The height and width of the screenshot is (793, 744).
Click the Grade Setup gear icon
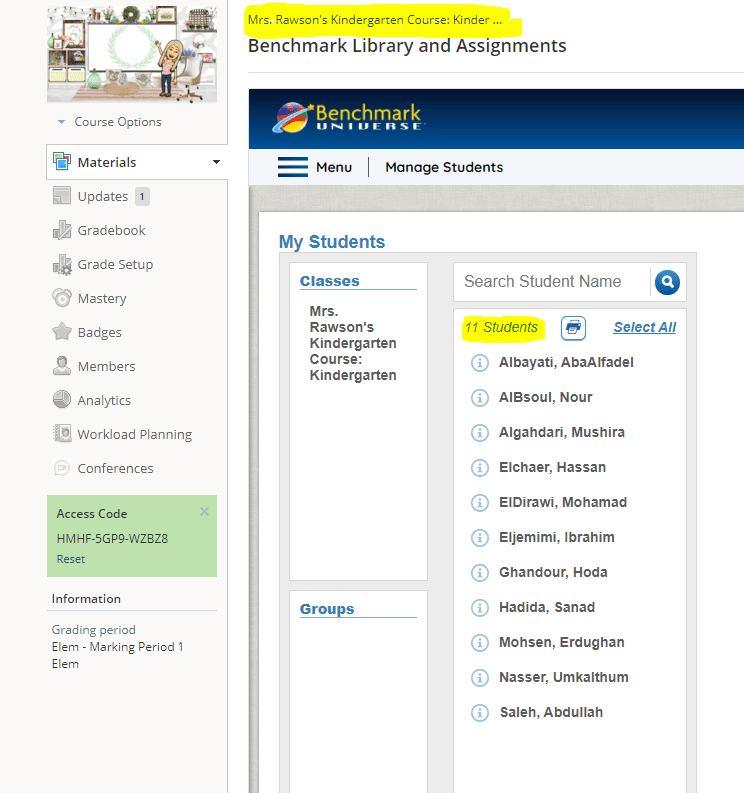click(62, 265)
